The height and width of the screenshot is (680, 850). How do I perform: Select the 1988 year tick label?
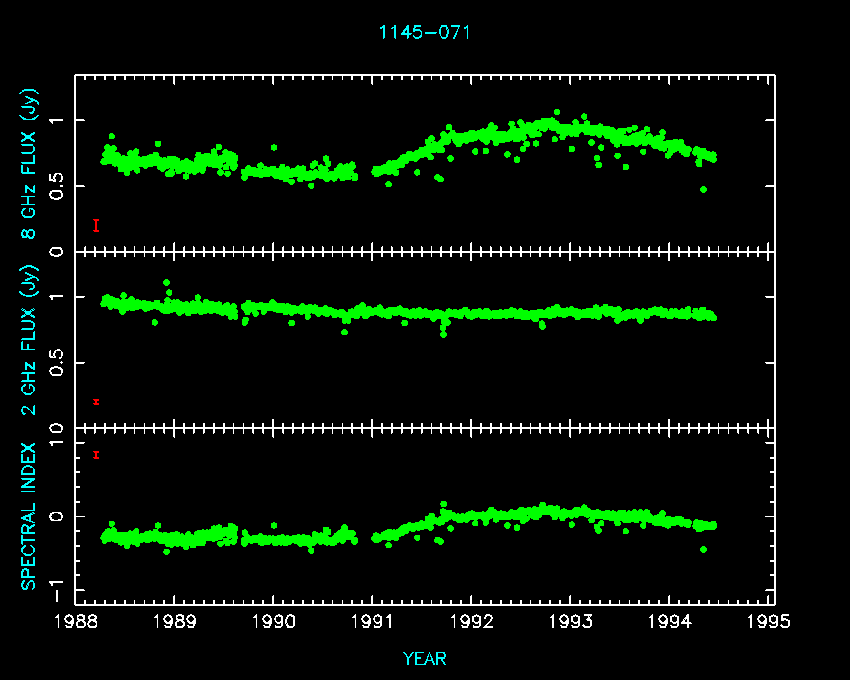(x=76, y=622)
